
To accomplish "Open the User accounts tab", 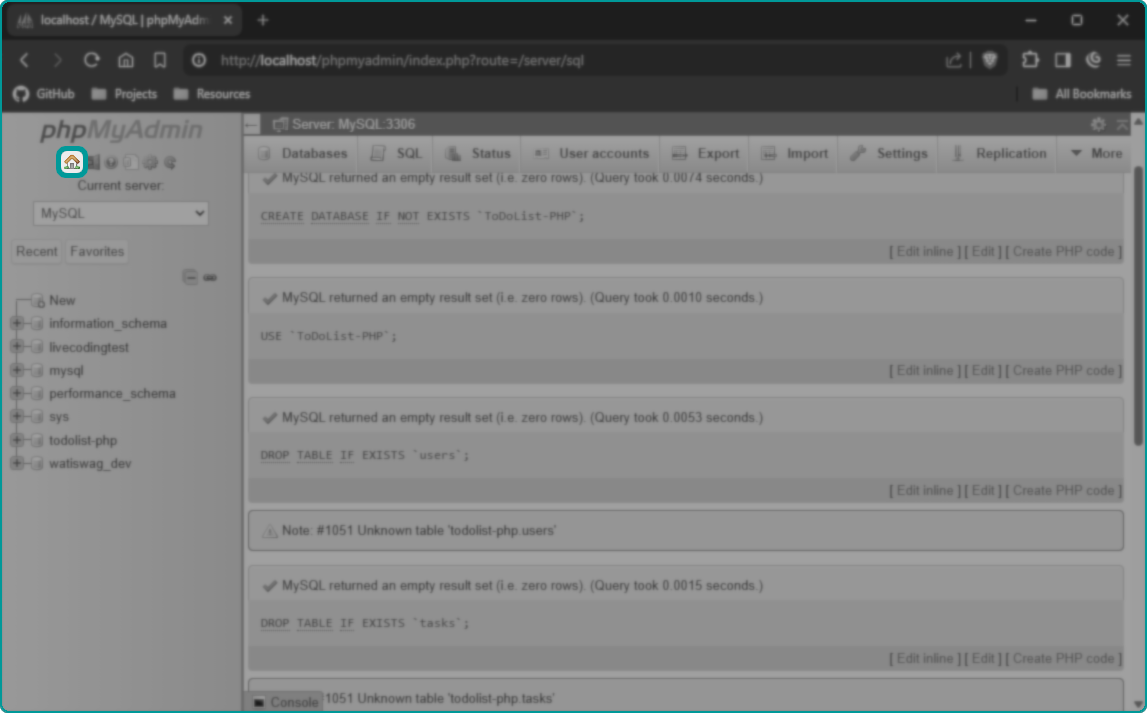I will pyautogui.click(x=592, y=154).
